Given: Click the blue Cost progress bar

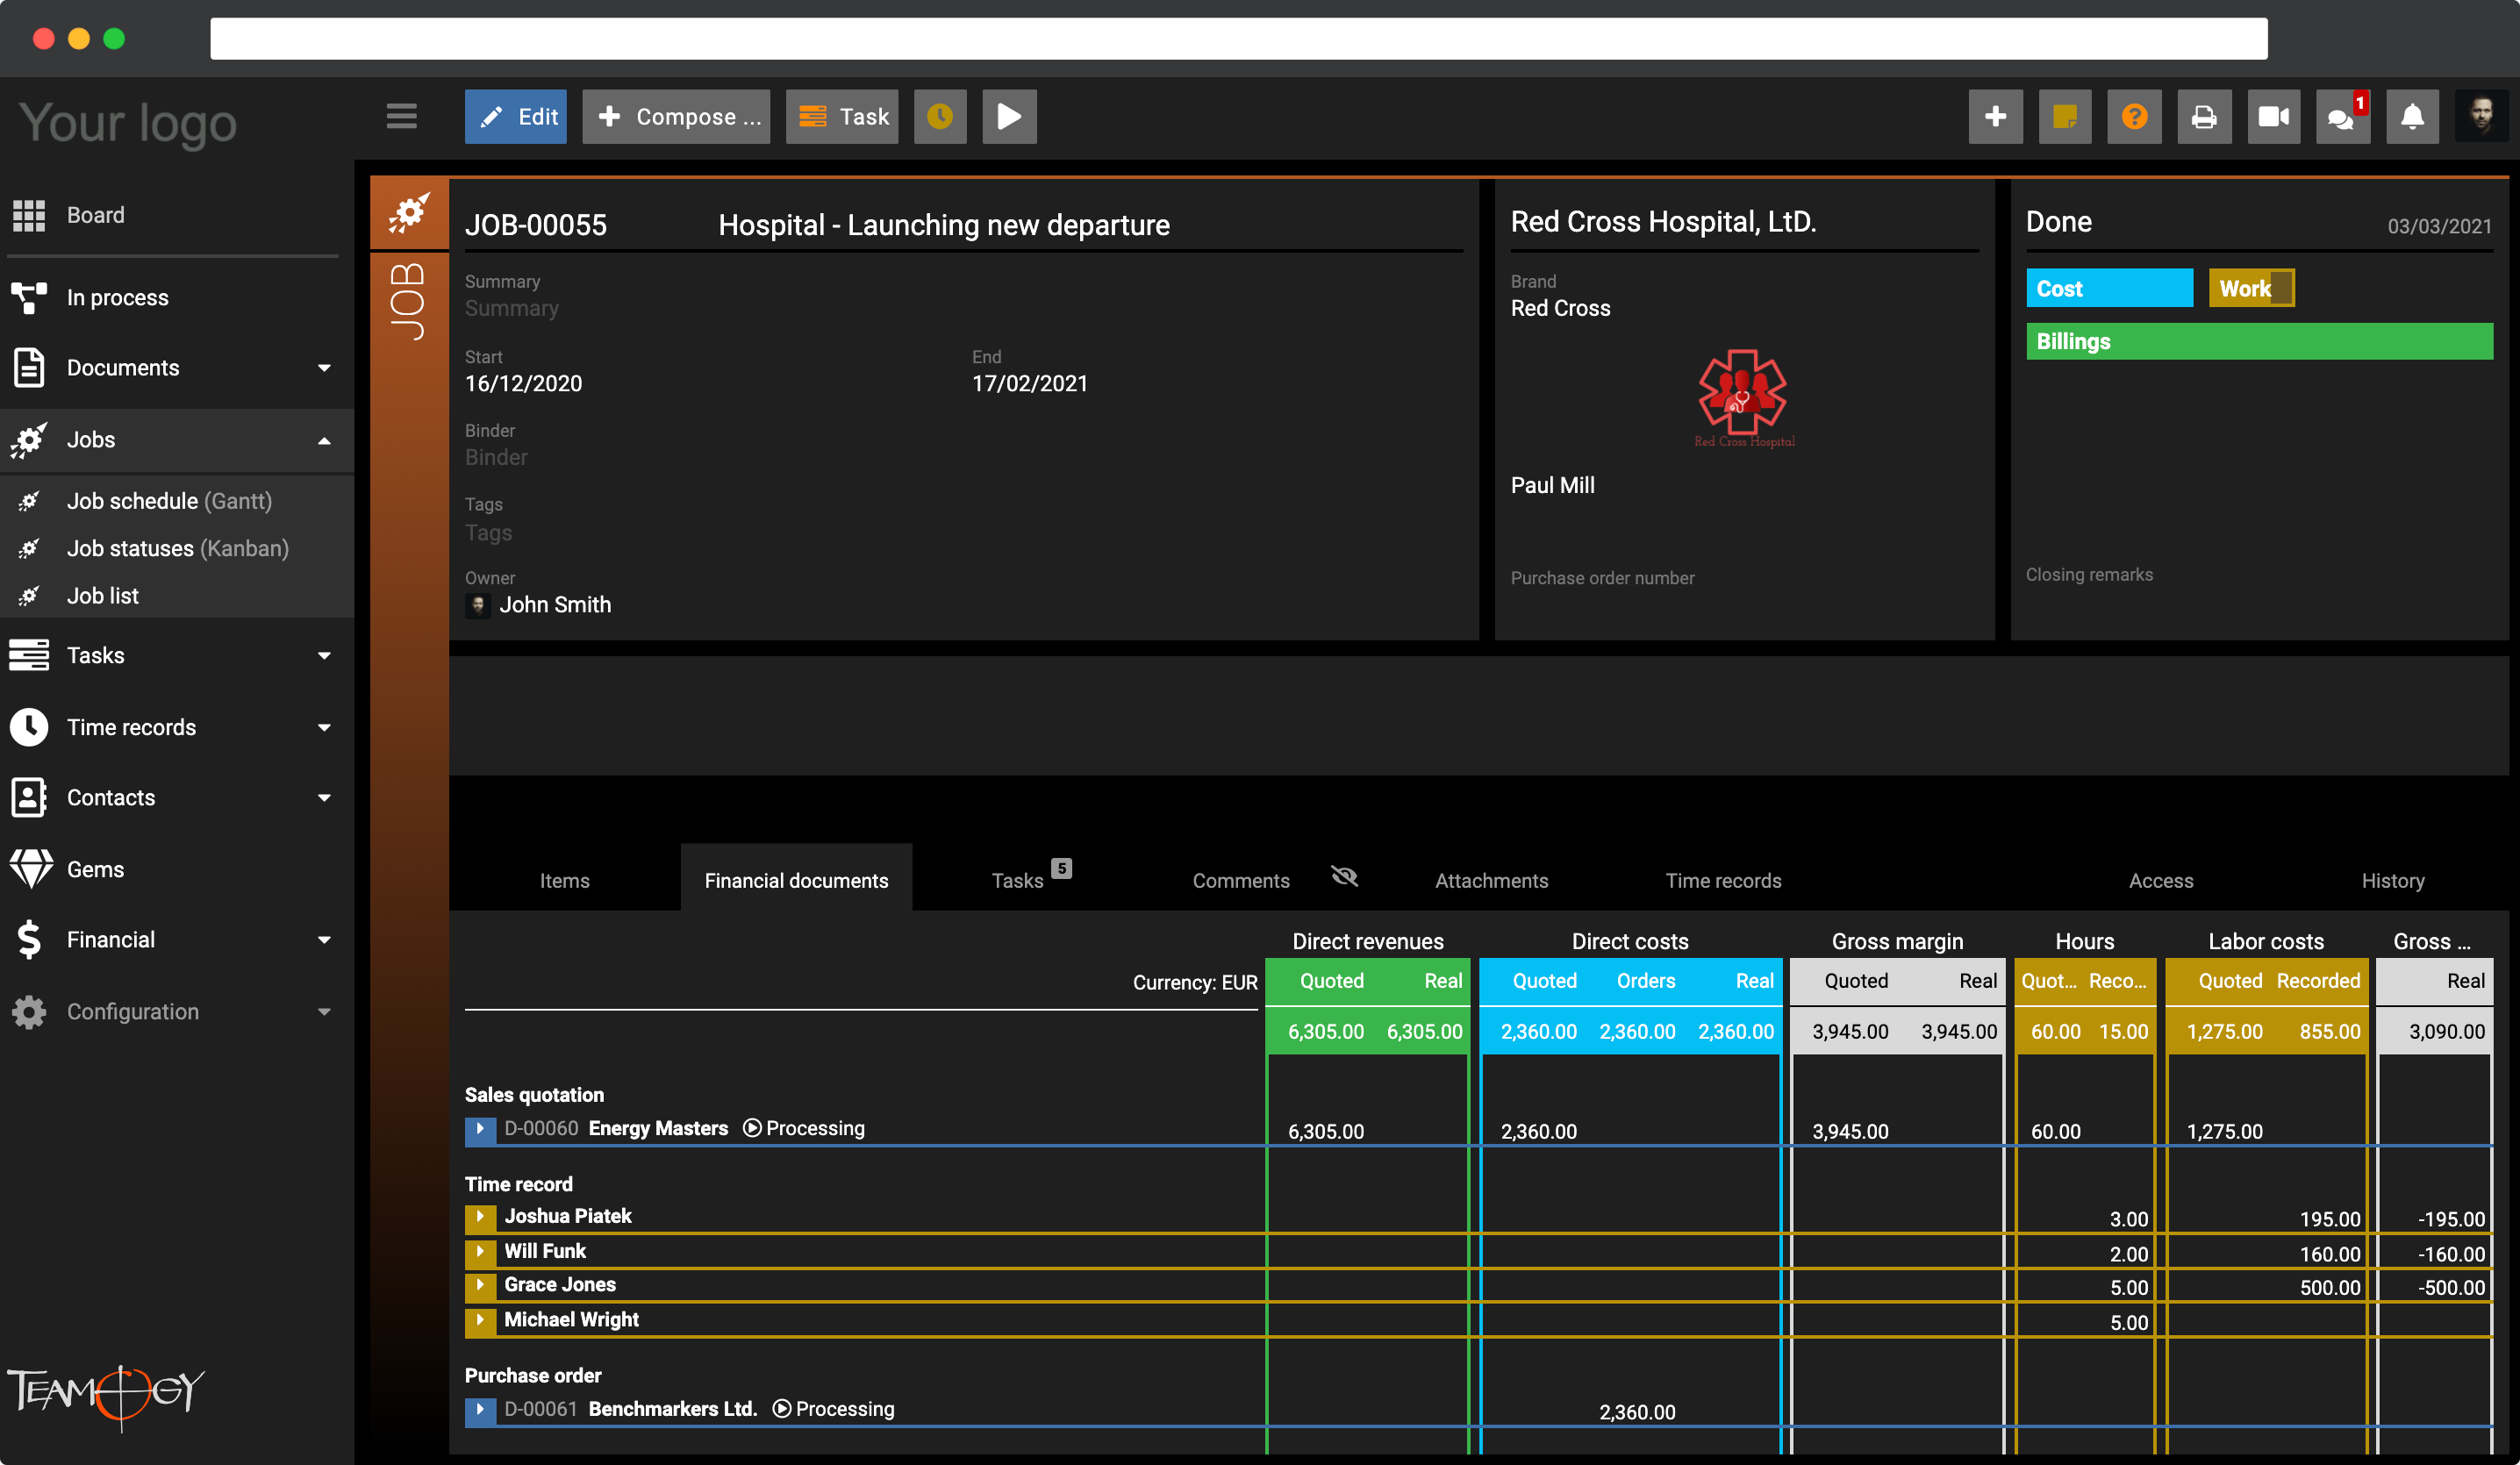Looking at the screenshot, I should pos(2109,288).
